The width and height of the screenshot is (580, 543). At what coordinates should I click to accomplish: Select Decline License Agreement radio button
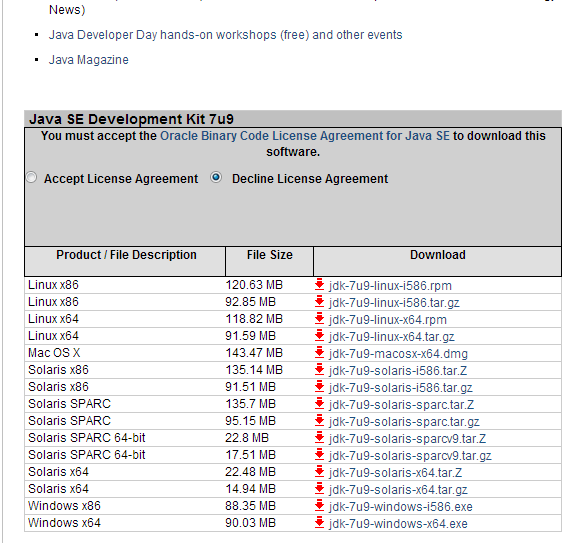(x=216, y=178)
